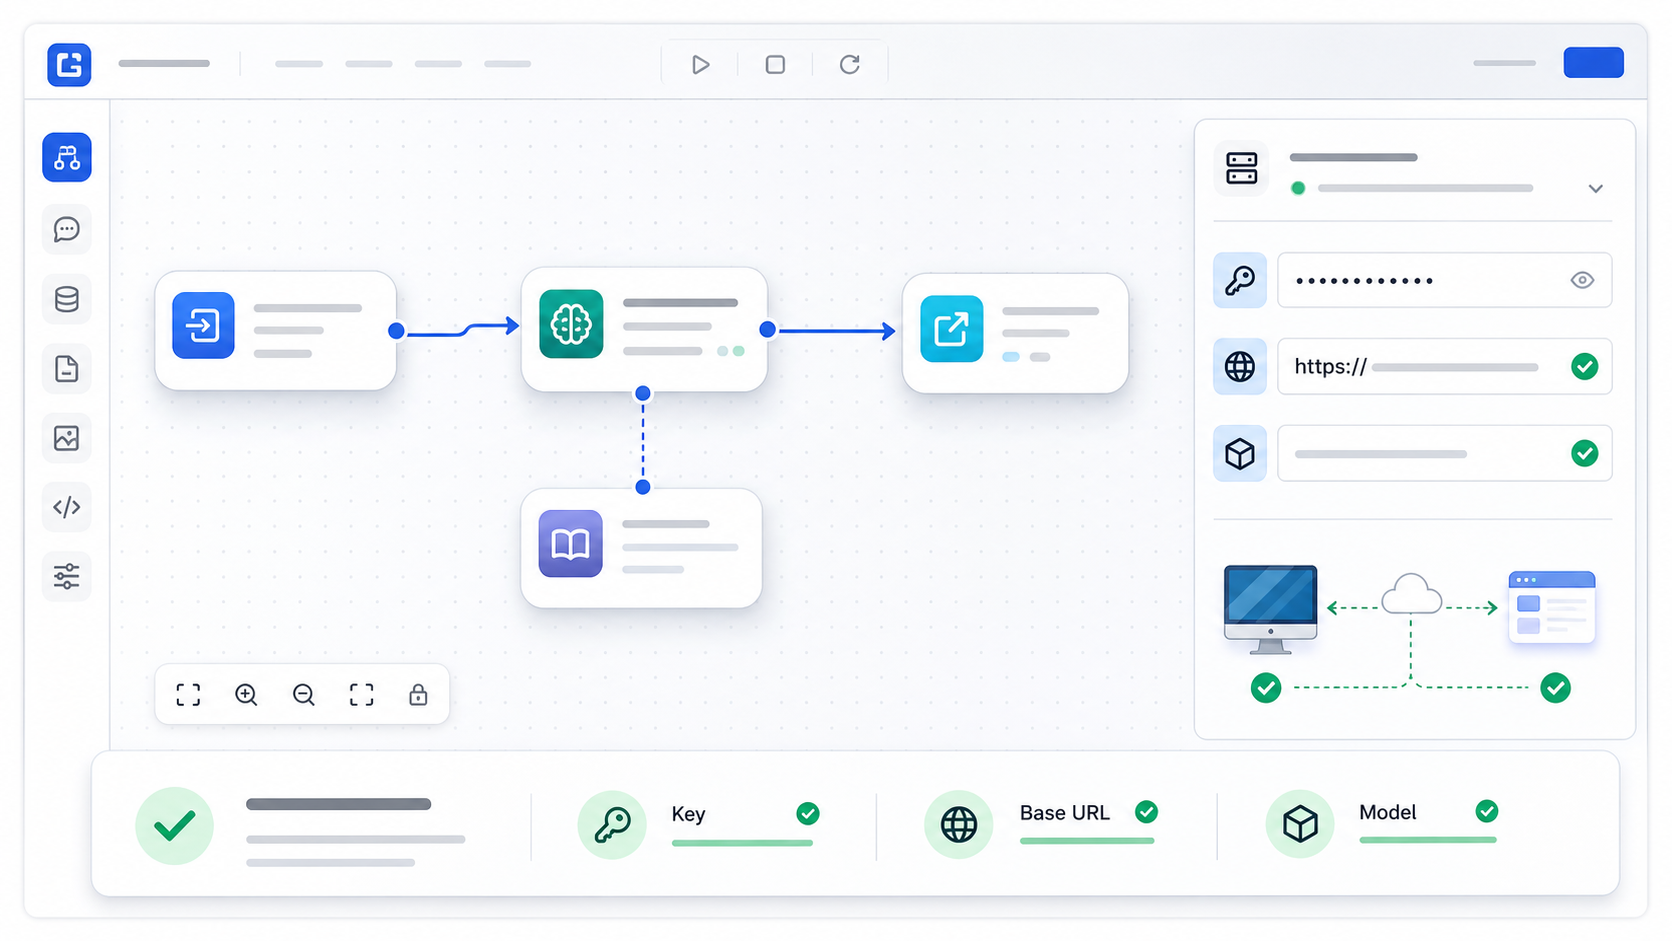The height and width of the screenshot is (941, 1672).
Task: Click the green progress bar under Key
Action: point(742,843)
